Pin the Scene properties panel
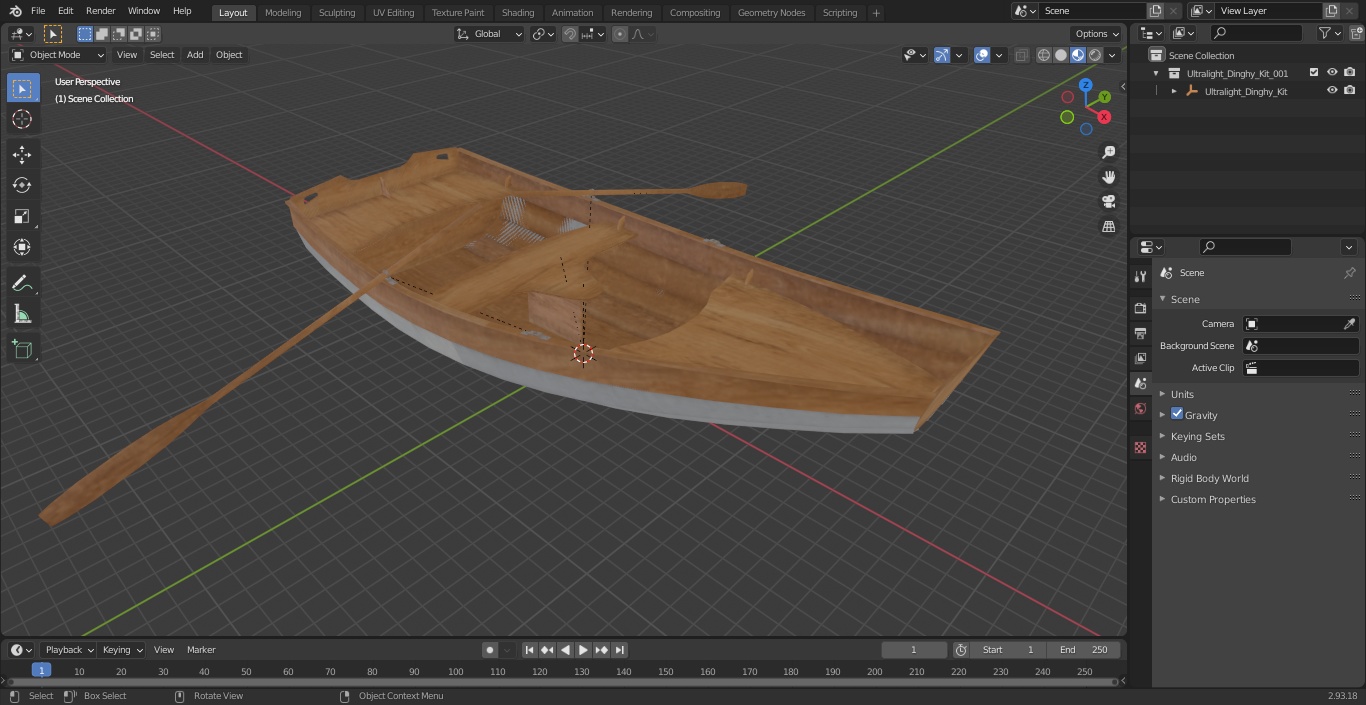The width and height of the screenshot is (1366, 705). (1349, 273)
